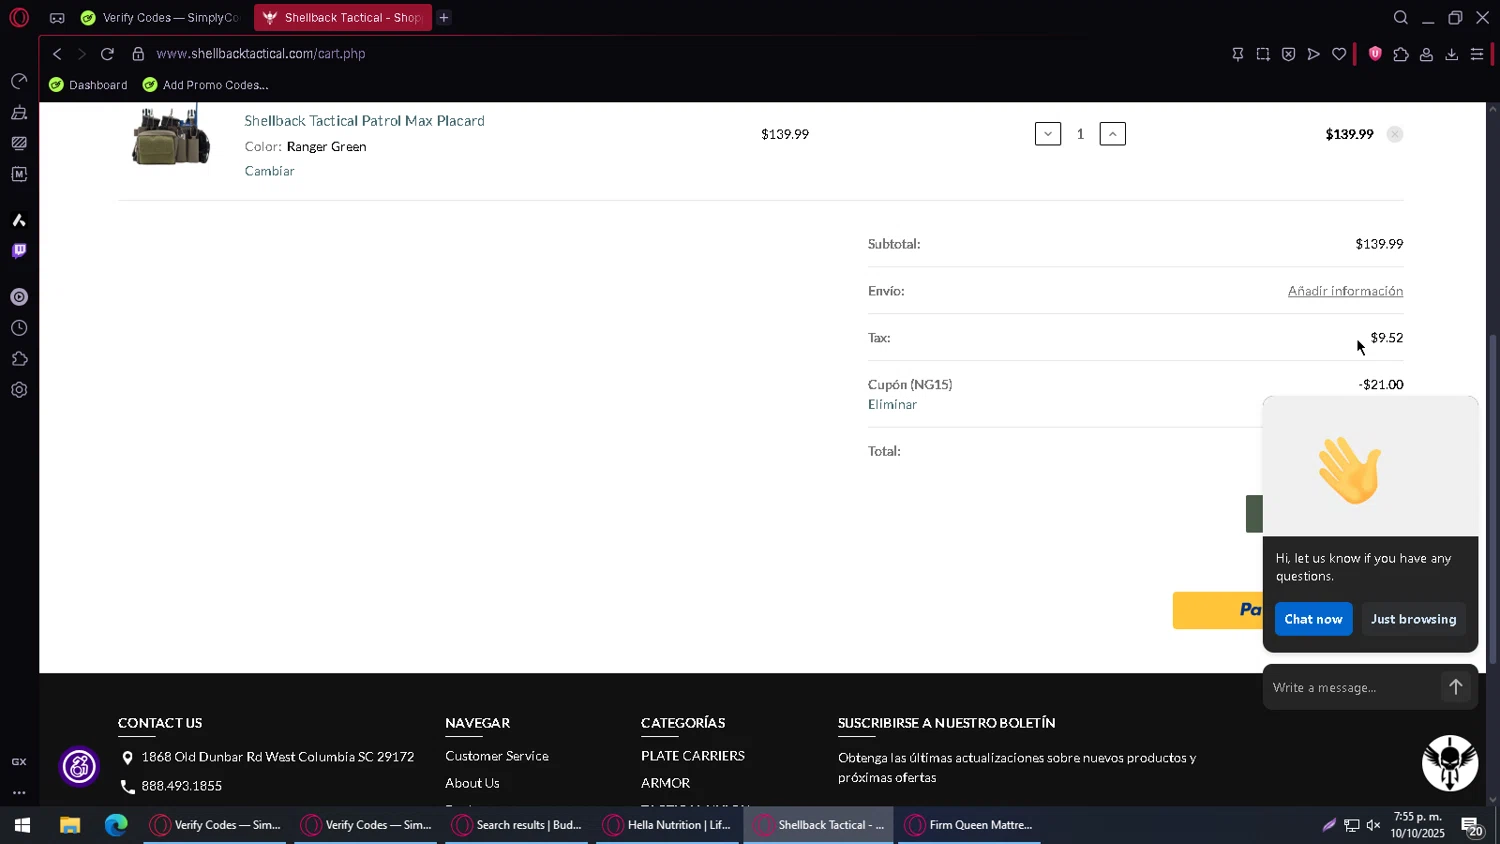Open the Patrol Max Placard thumbnail

(171, 135)
